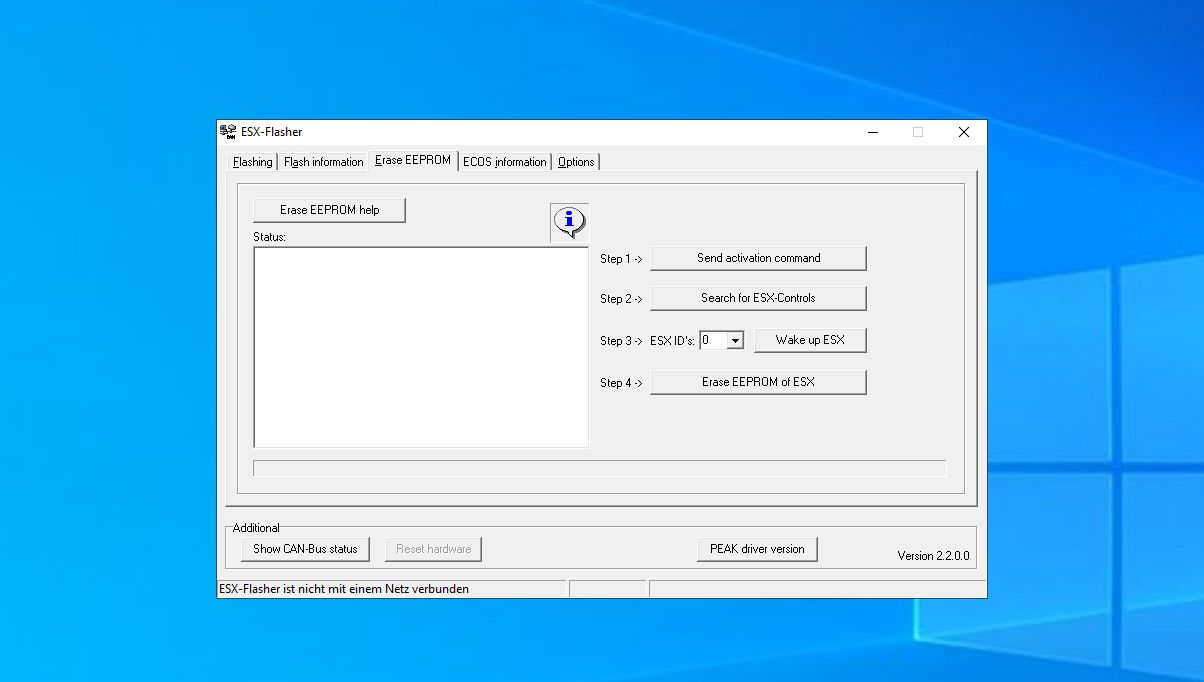
Task: Click the progress bar below the status area
Action: [600, 467]
